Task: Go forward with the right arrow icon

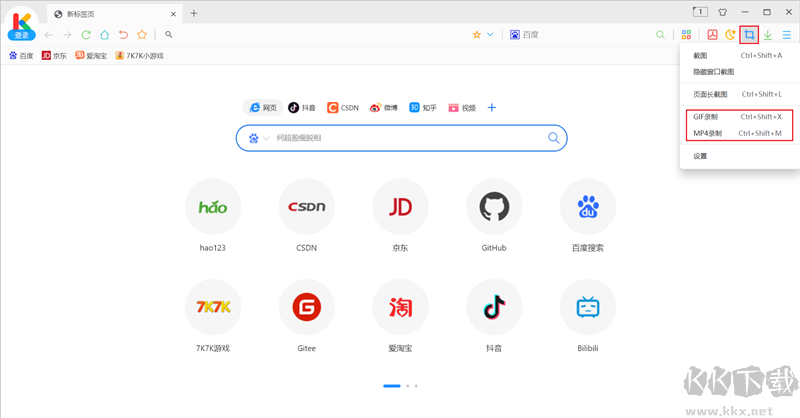Action: 67,35
